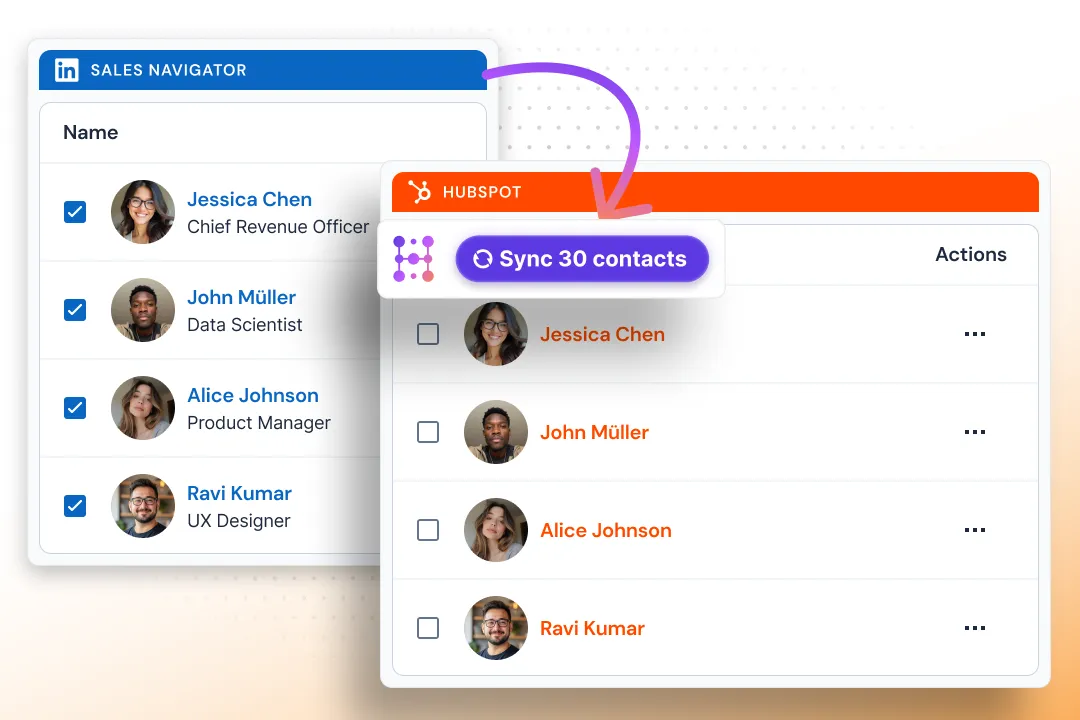Open actions menu for Alice Johnson
This screenshot has height=720, width=1080.
(x=975, y=530)
